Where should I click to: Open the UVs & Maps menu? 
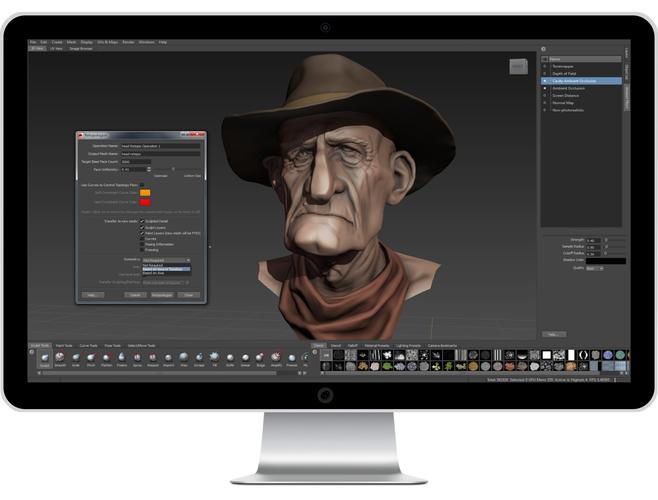coord(107,42)
